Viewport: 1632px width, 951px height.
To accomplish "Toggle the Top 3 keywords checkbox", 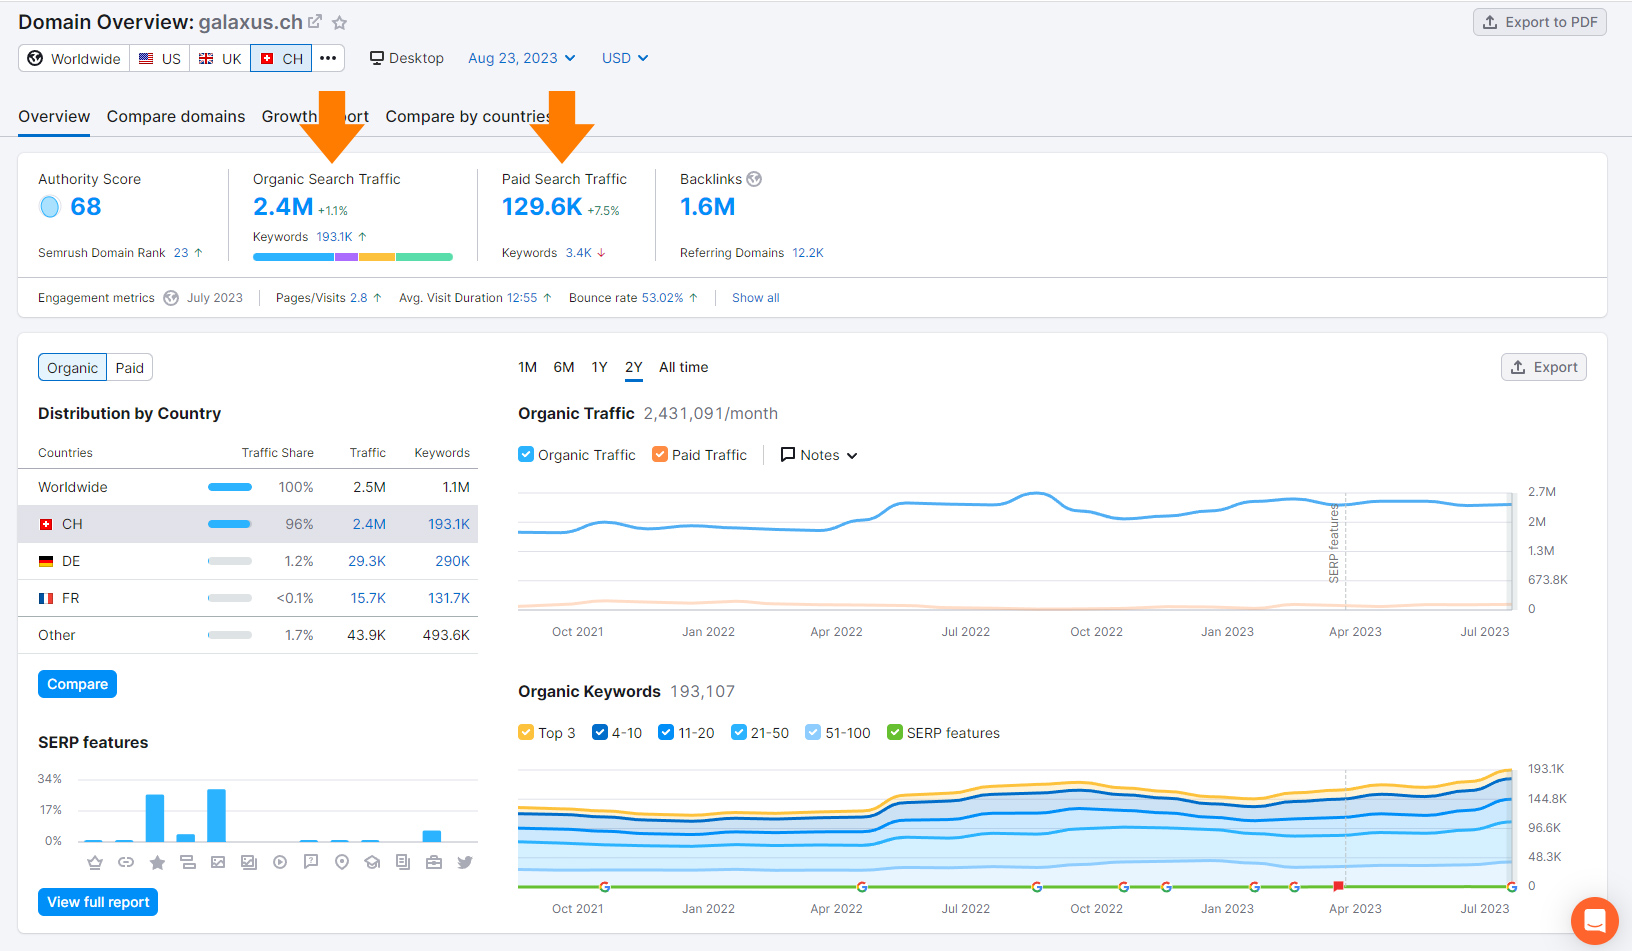I will (x=526, y=732).
